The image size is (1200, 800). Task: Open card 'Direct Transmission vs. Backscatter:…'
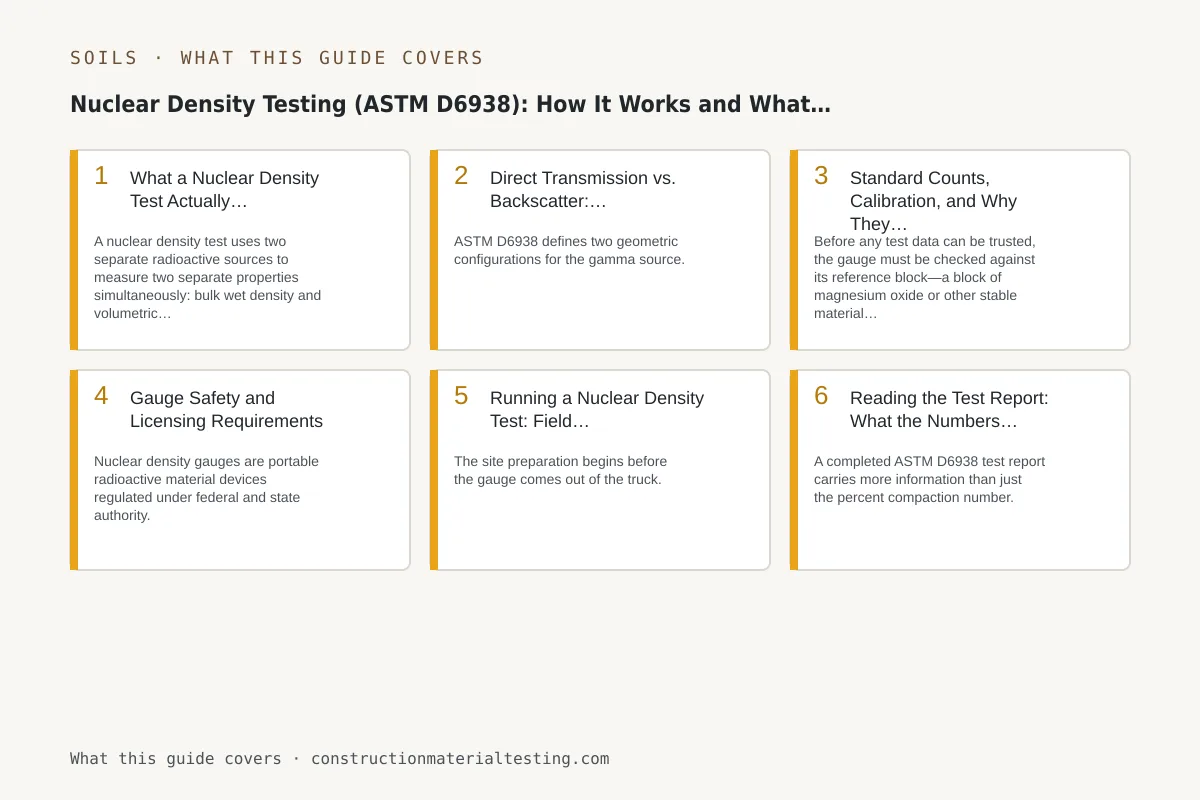600,250
